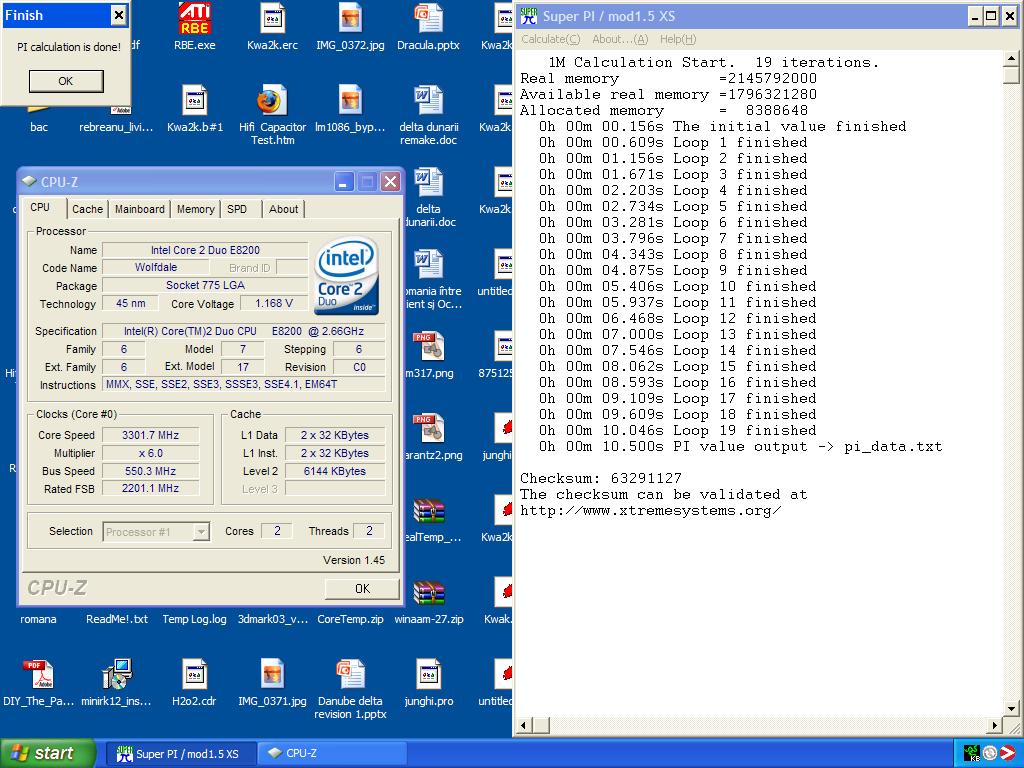Click the processor name Intel Core 2 Duo E8200
This screenshot has height=768, width=1024.
point(205,250)
